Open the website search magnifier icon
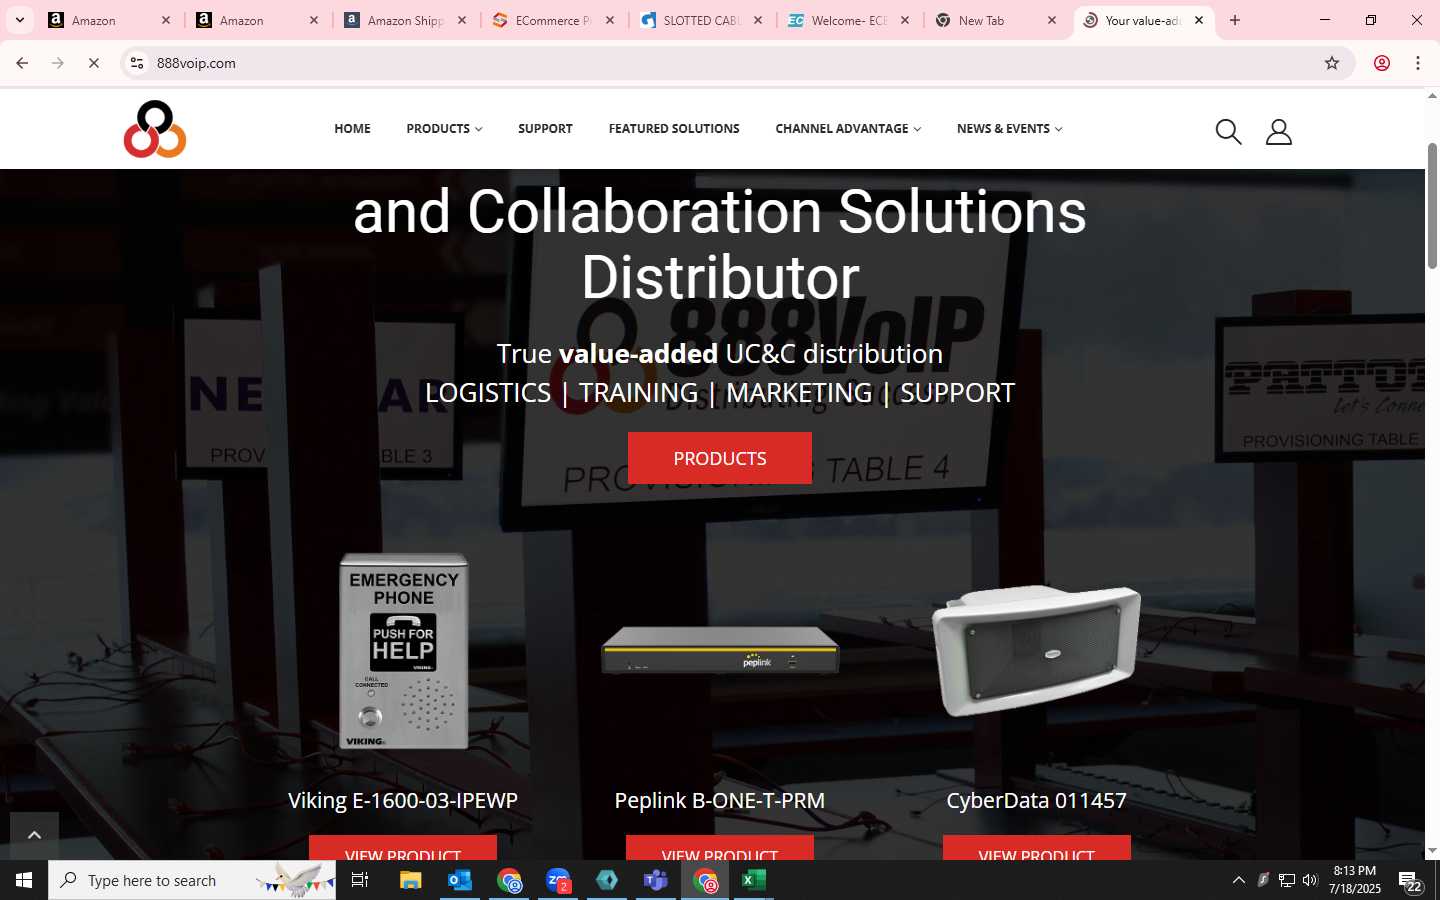The width and height of the screenshot is (1440, 900). pos(1228,132)
